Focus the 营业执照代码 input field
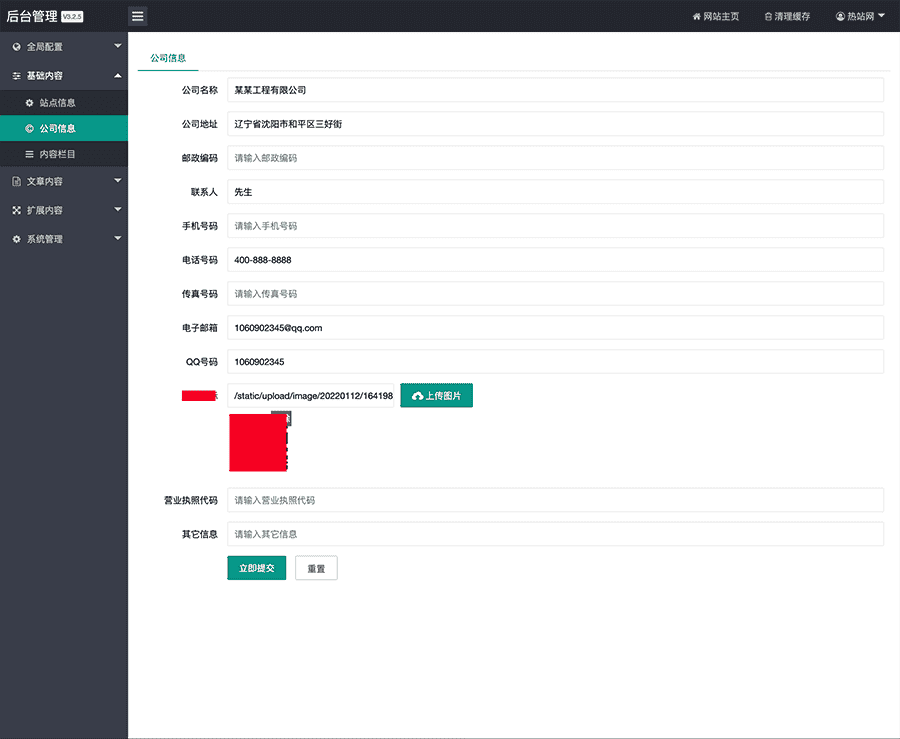Screen dimensions: 900x739 (555, 500)
